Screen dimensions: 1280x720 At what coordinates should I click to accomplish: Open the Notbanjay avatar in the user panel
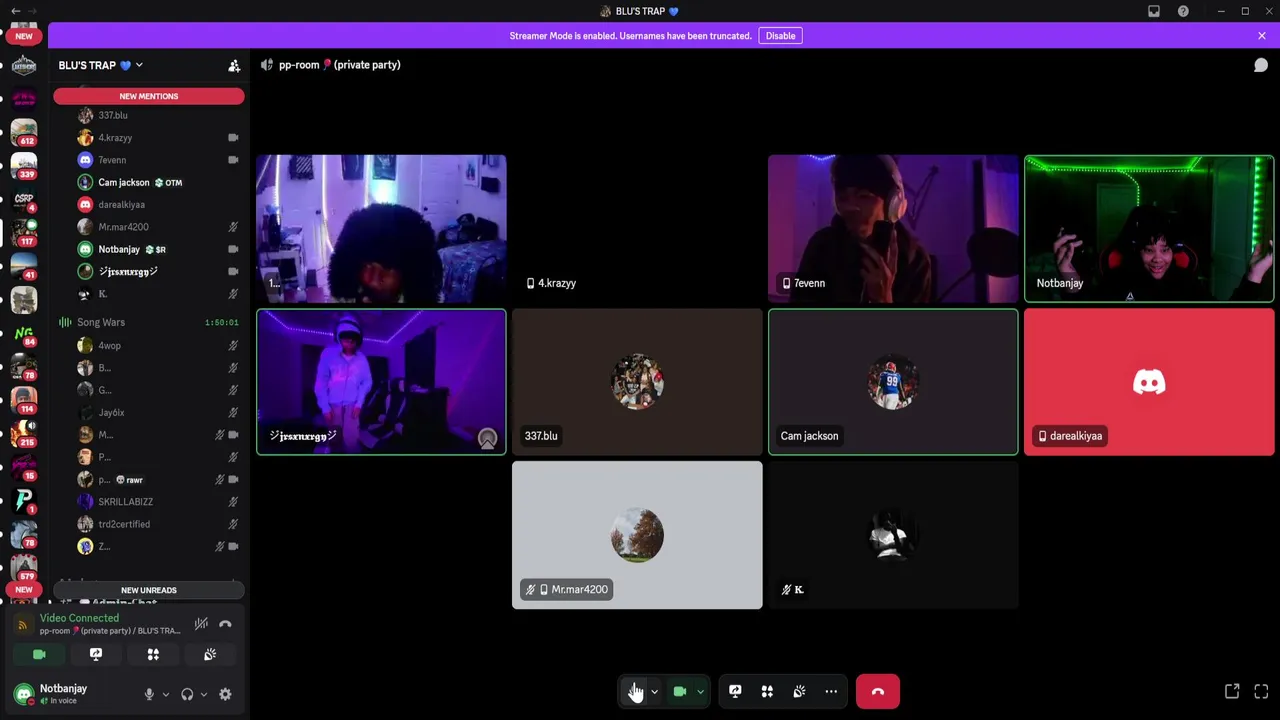pos(24,694)
